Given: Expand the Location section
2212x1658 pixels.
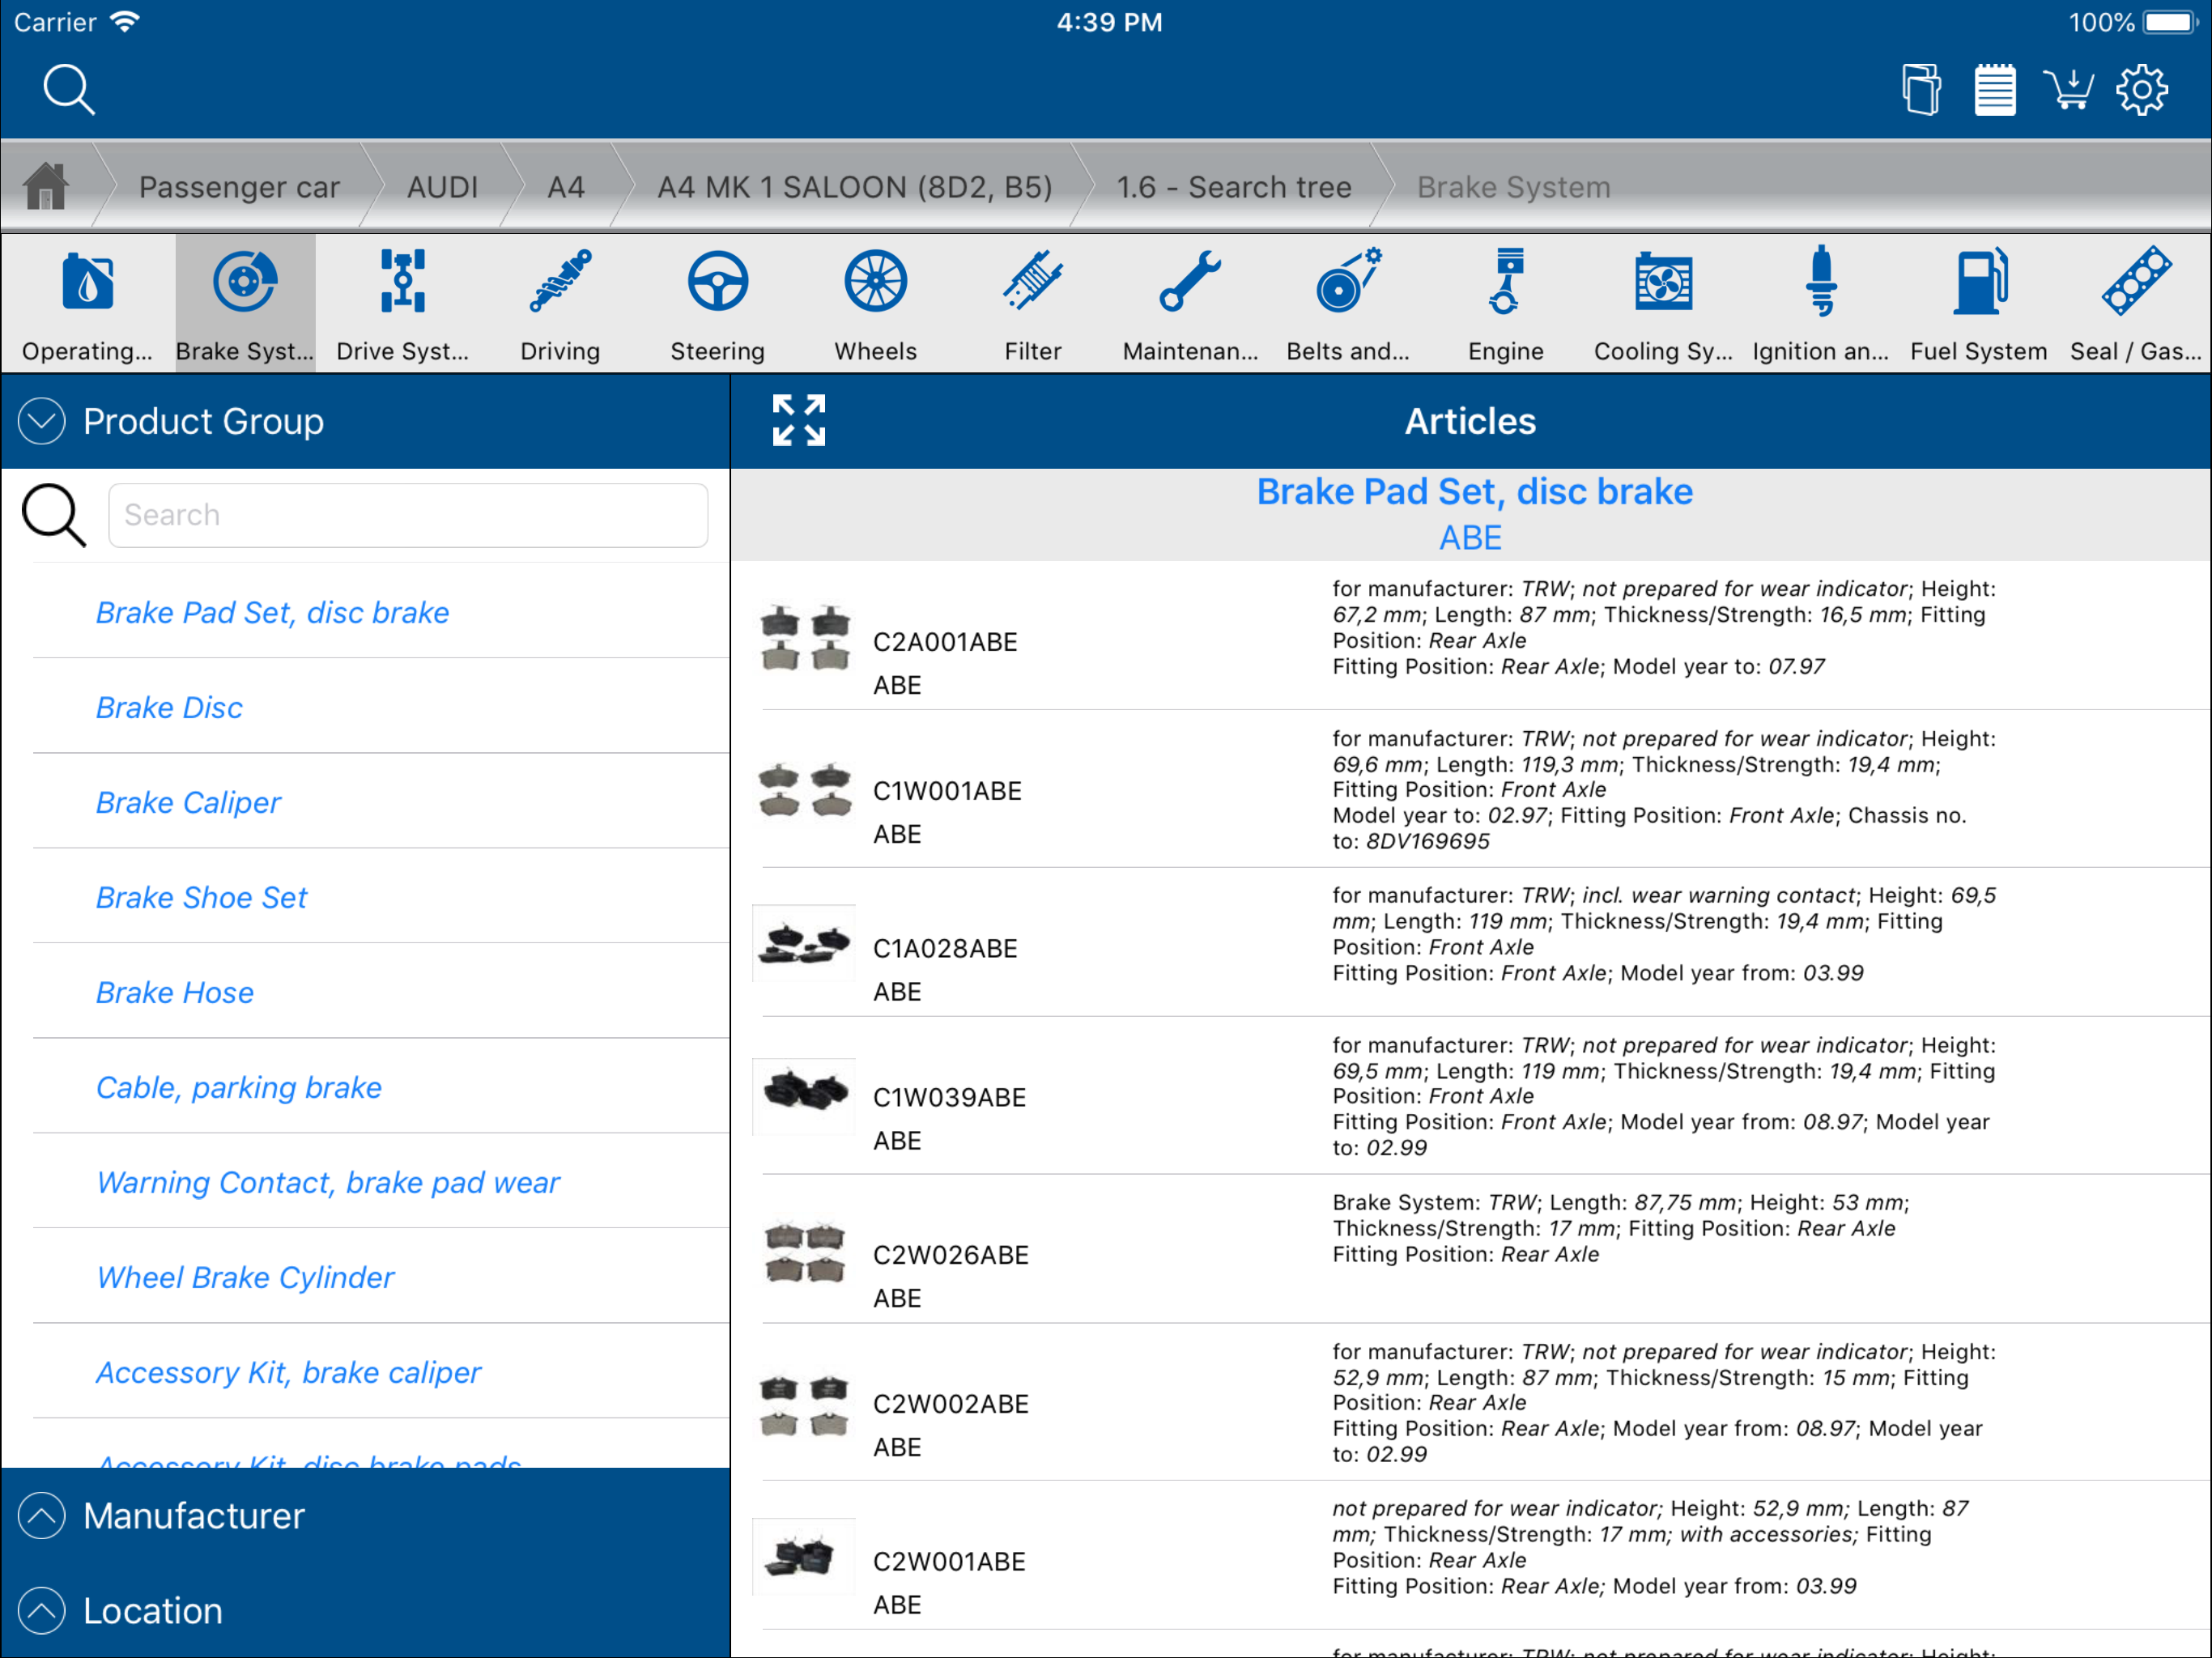Looking at the screenshot, I should coord(42,1610).
